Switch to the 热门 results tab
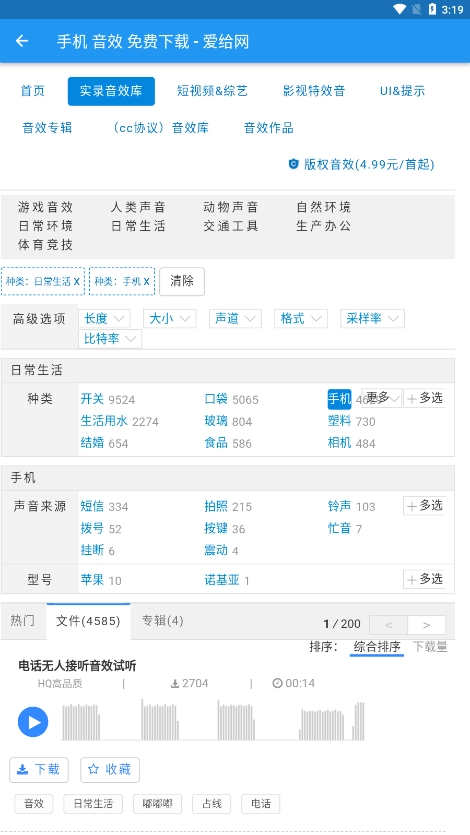 coord(23,621)
